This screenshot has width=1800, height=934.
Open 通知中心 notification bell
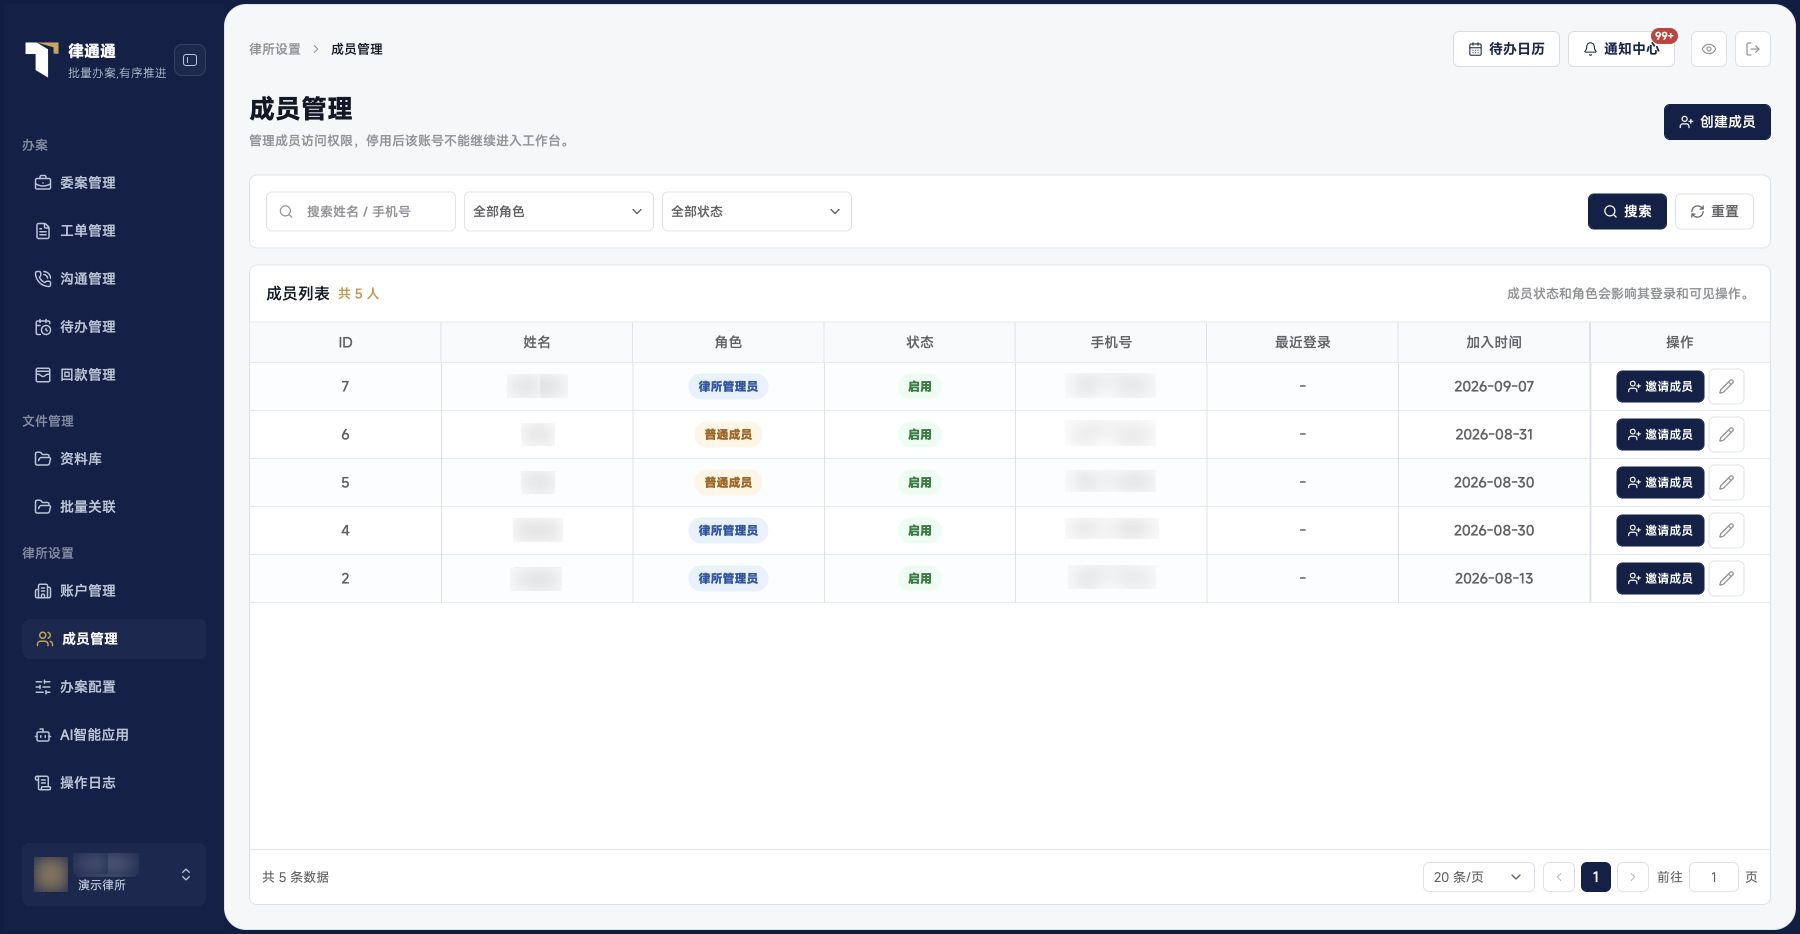(1621, 49)
